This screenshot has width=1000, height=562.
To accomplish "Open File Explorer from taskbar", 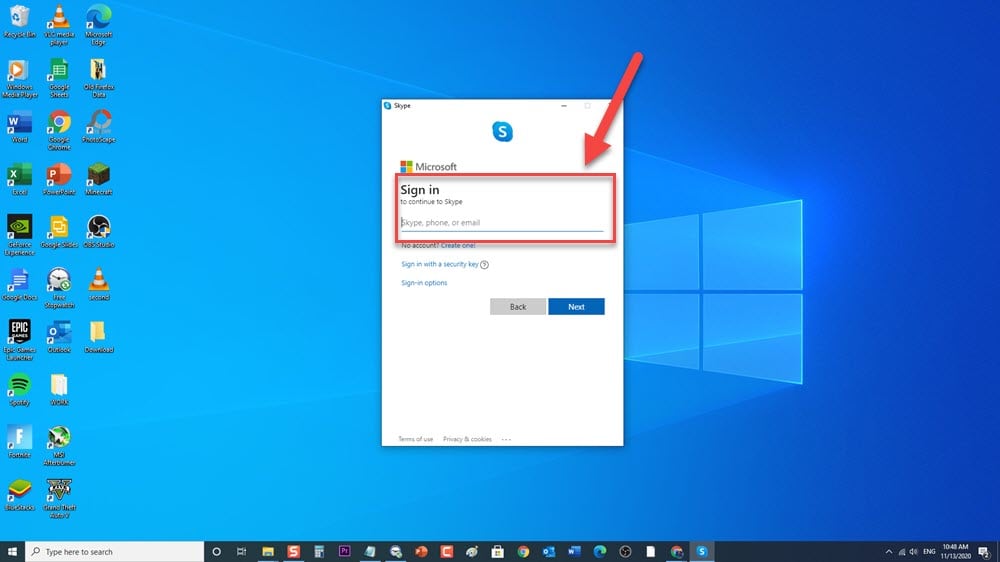I will pyautogui.click(x=268, y=552).
